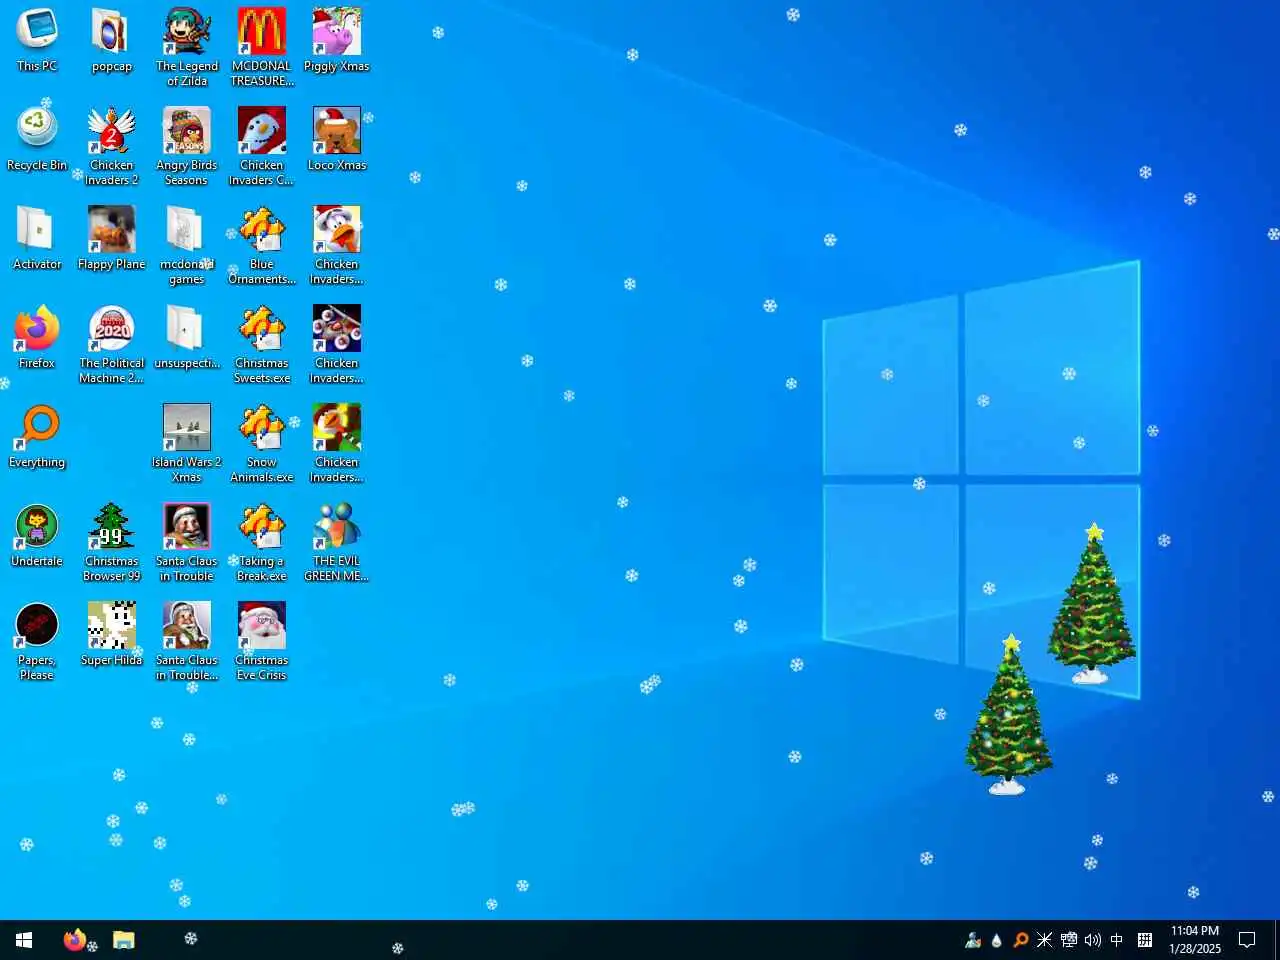
Task: Click the Blue Ornaments puzzle icon
Action: 262,246
